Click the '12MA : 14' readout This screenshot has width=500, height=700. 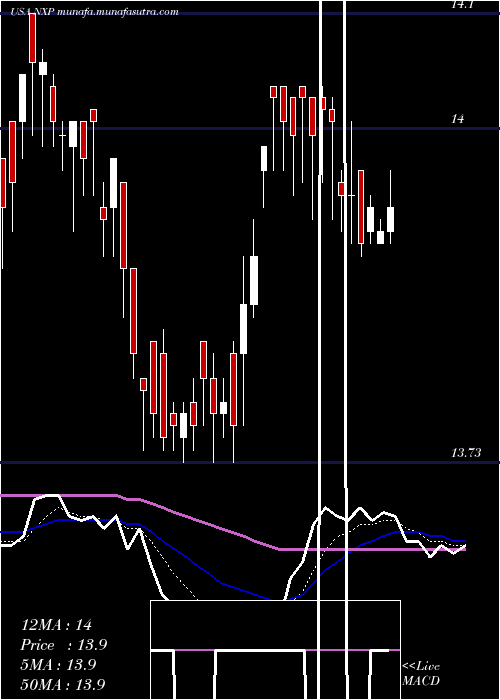56,625
